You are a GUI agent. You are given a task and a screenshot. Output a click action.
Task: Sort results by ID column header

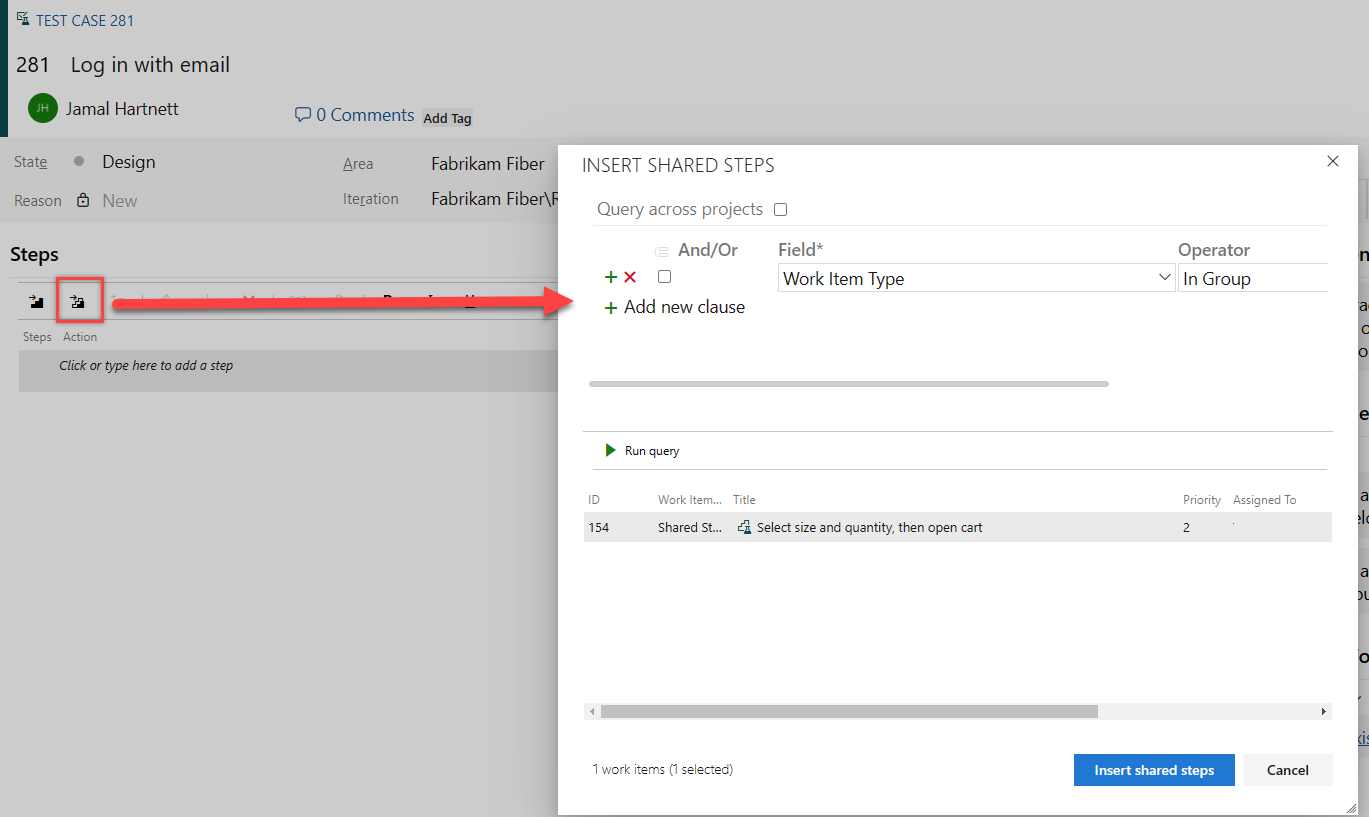(594, 500)
